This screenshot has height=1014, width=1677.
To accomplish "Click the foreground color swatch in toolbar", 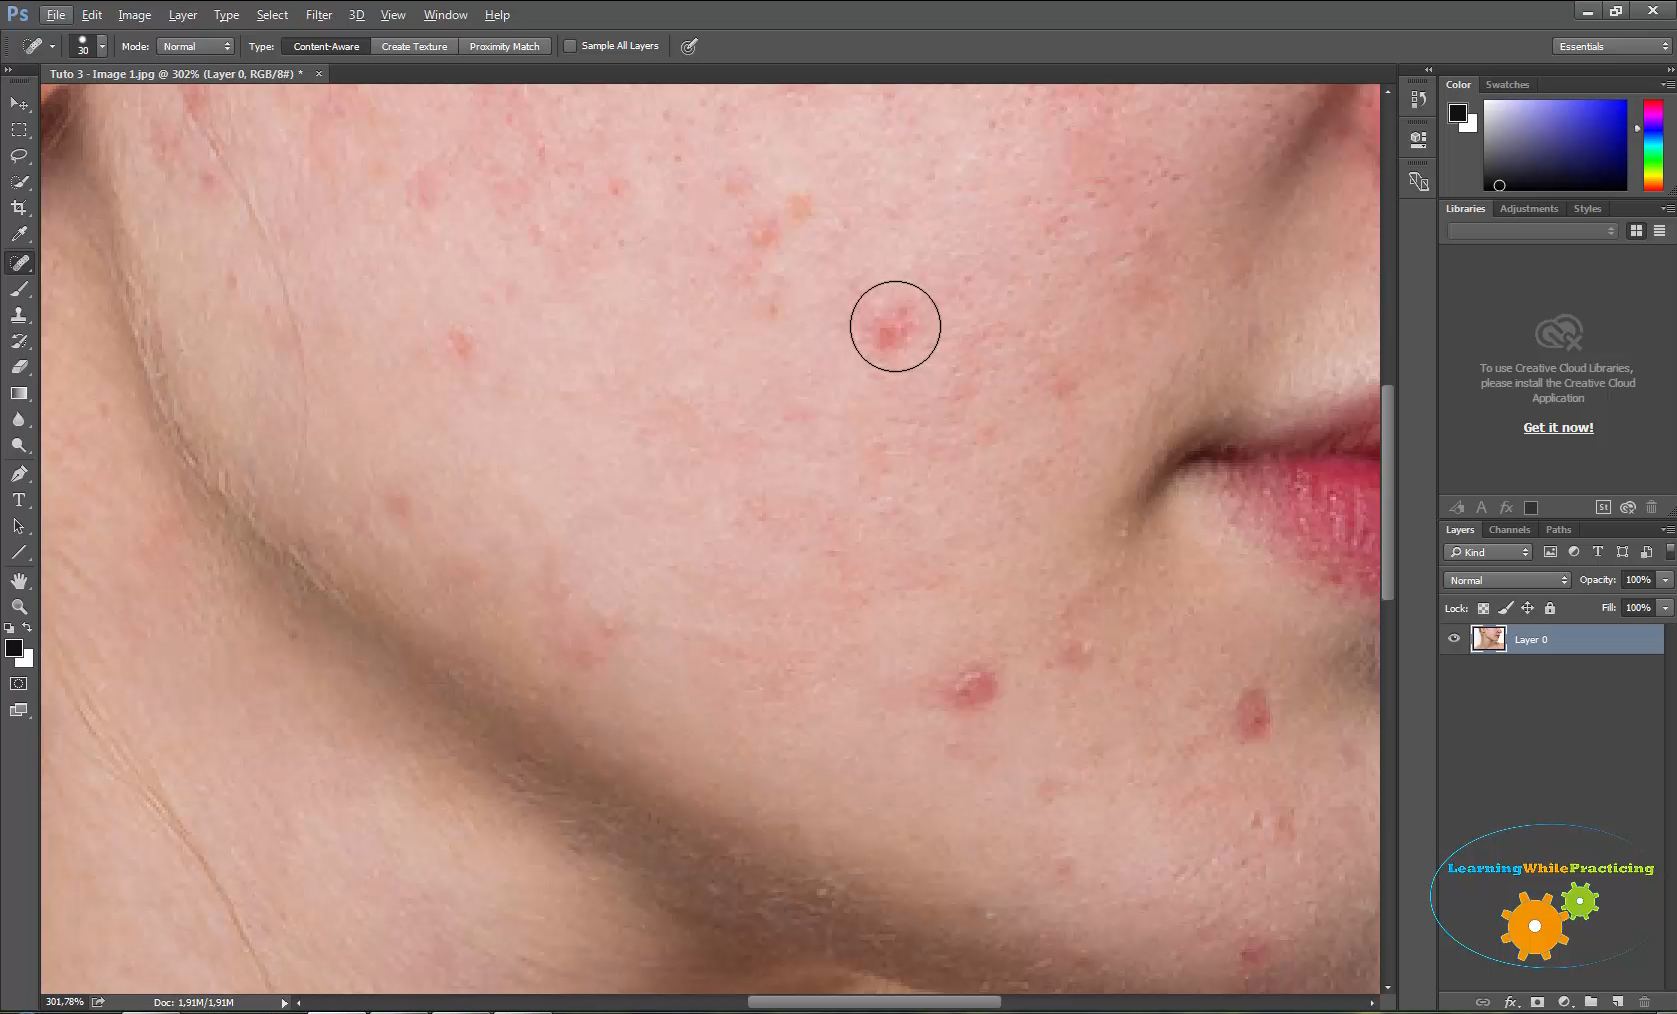I will [x=13, y=648].
